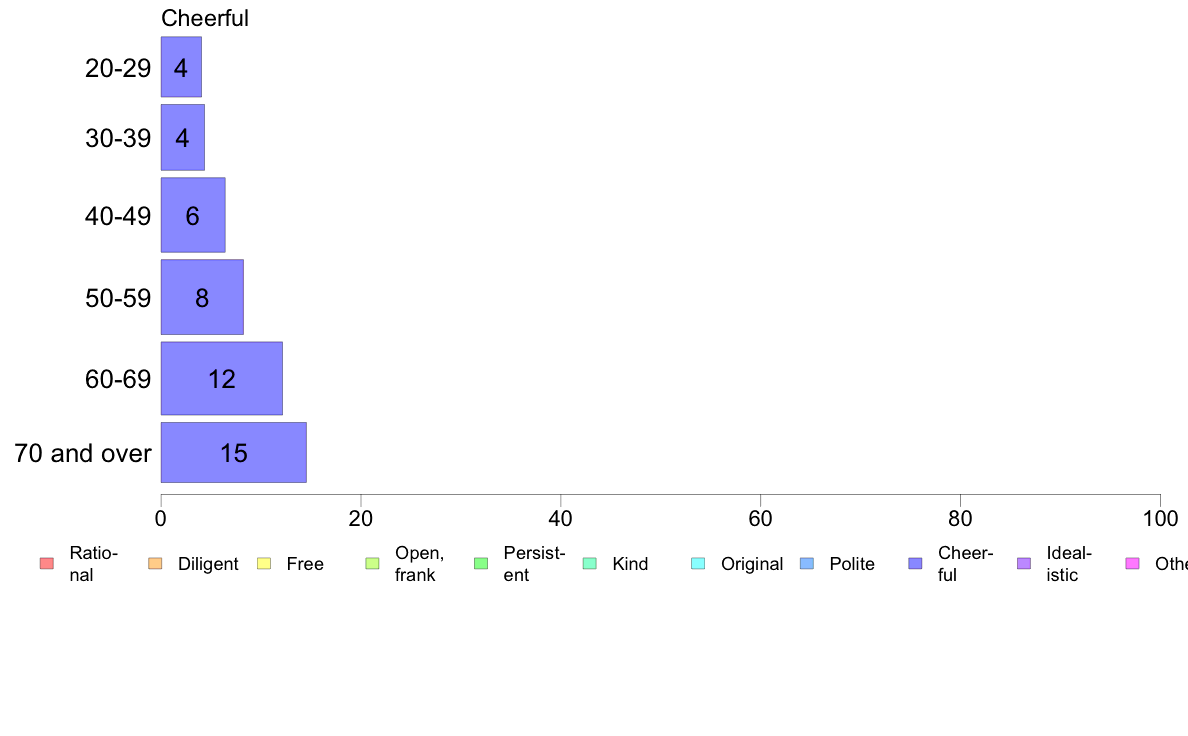Click the Kind legend label text
Screen dimensions: 1188x736
630,564
